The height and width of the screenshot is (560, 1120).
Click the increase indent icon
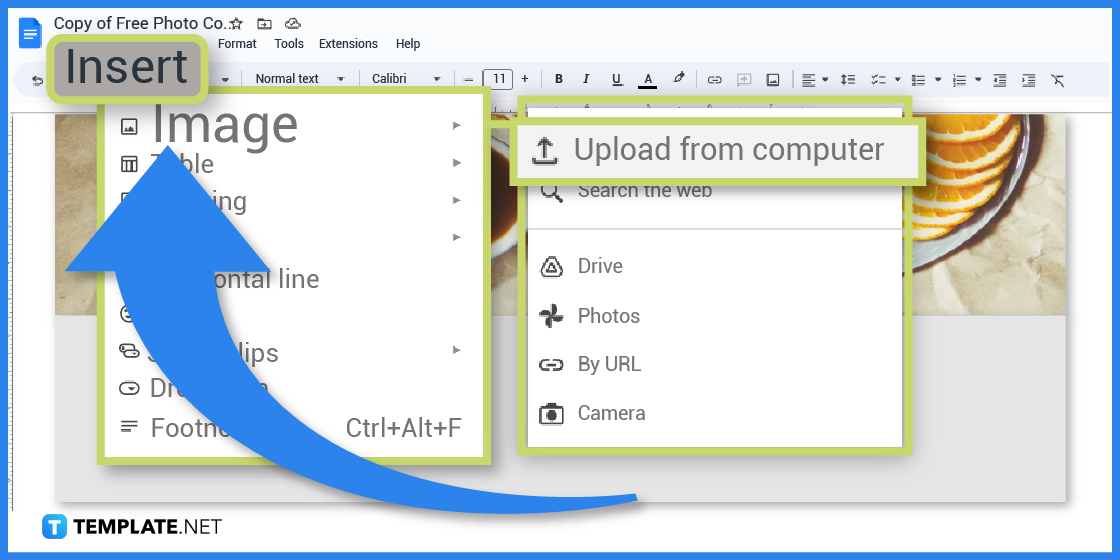pyautogui.click(x=1029, y=80)
